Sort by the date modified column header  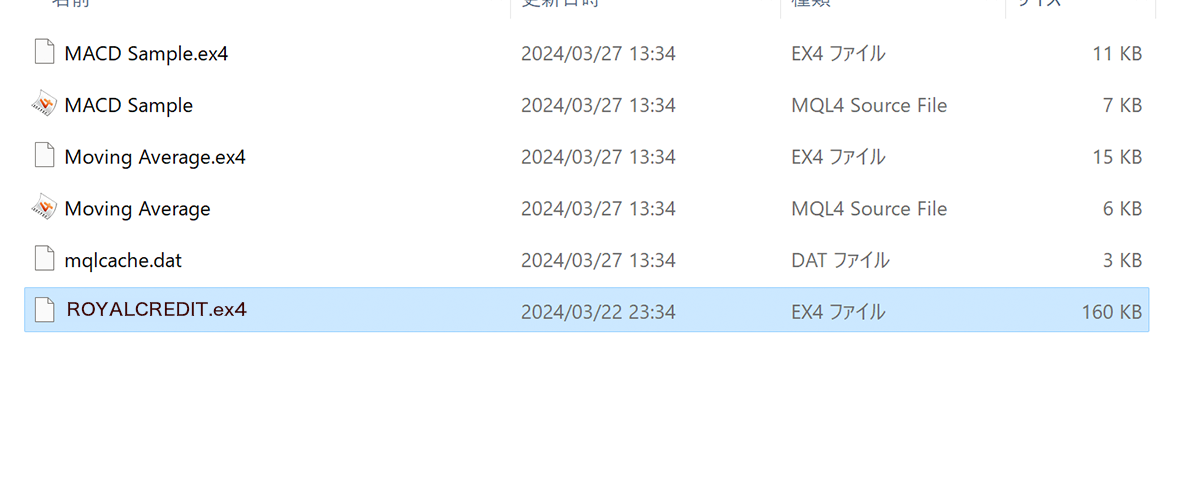coord(560,4)
